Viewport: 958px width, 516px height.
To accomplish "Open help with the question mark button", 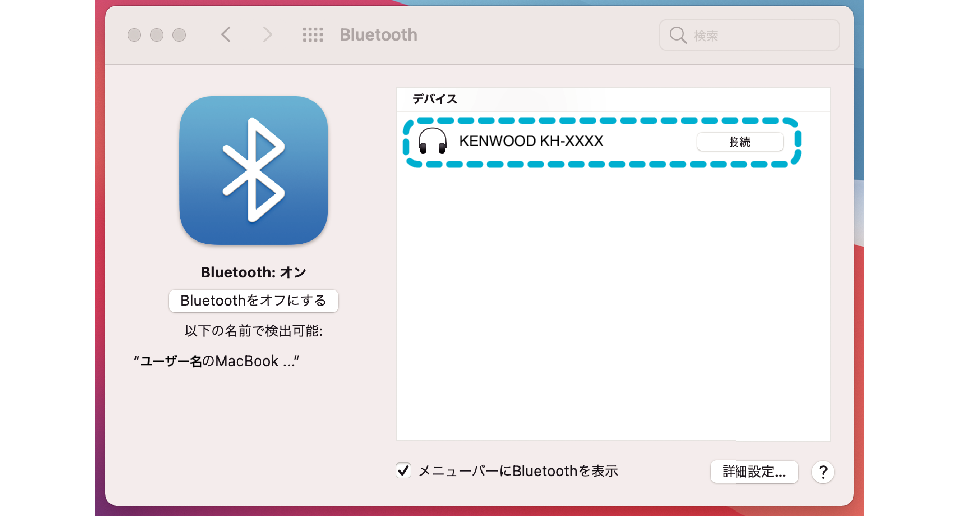I will pyautogui.click(x=823, y=471).
